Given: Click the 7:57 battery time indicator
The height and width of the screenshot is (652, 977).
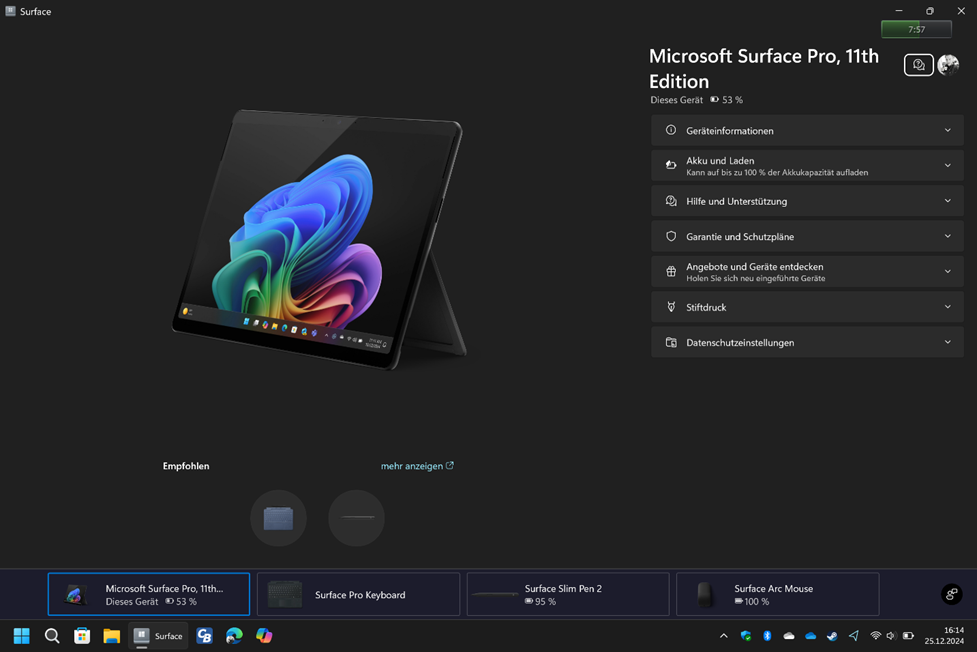Looking at the screenshot, I should tap(916, 29).
